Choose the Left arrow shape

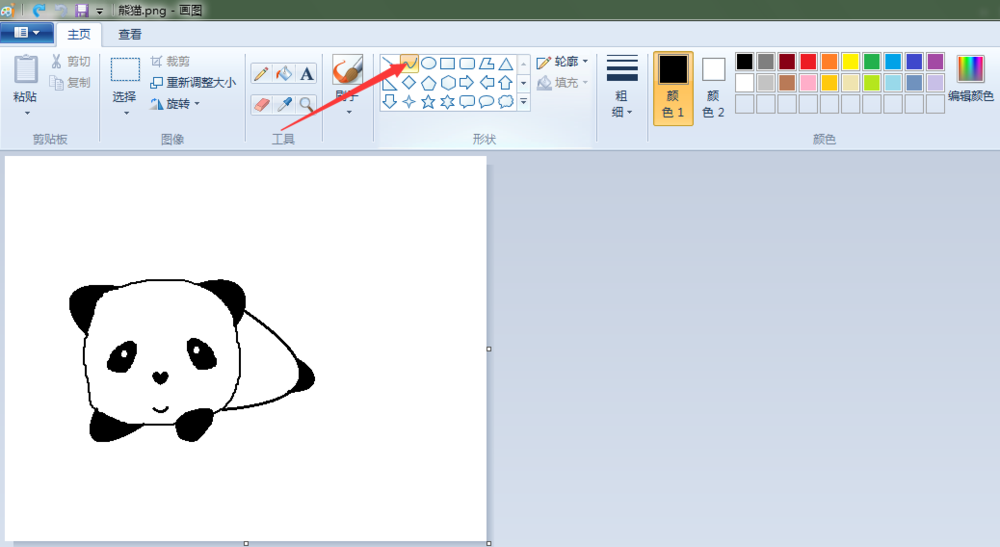(x=486, y=82)
